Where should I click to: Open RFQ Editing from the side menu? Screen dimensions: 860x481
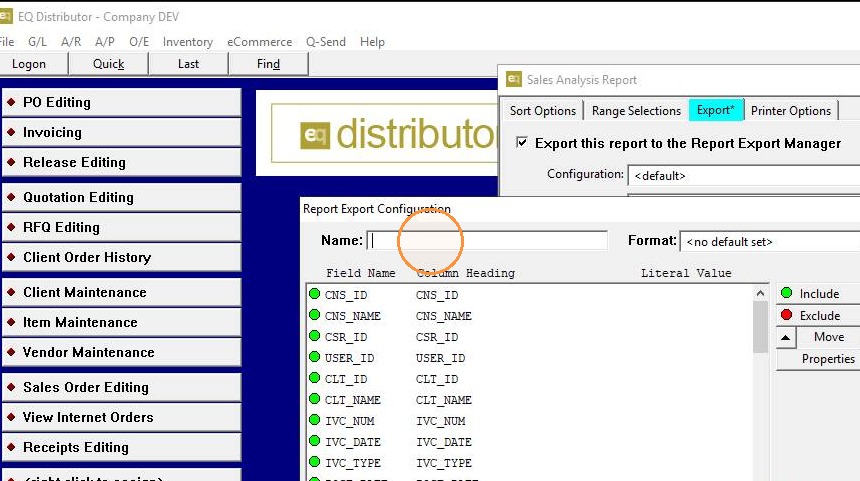(x=122, y=228)
